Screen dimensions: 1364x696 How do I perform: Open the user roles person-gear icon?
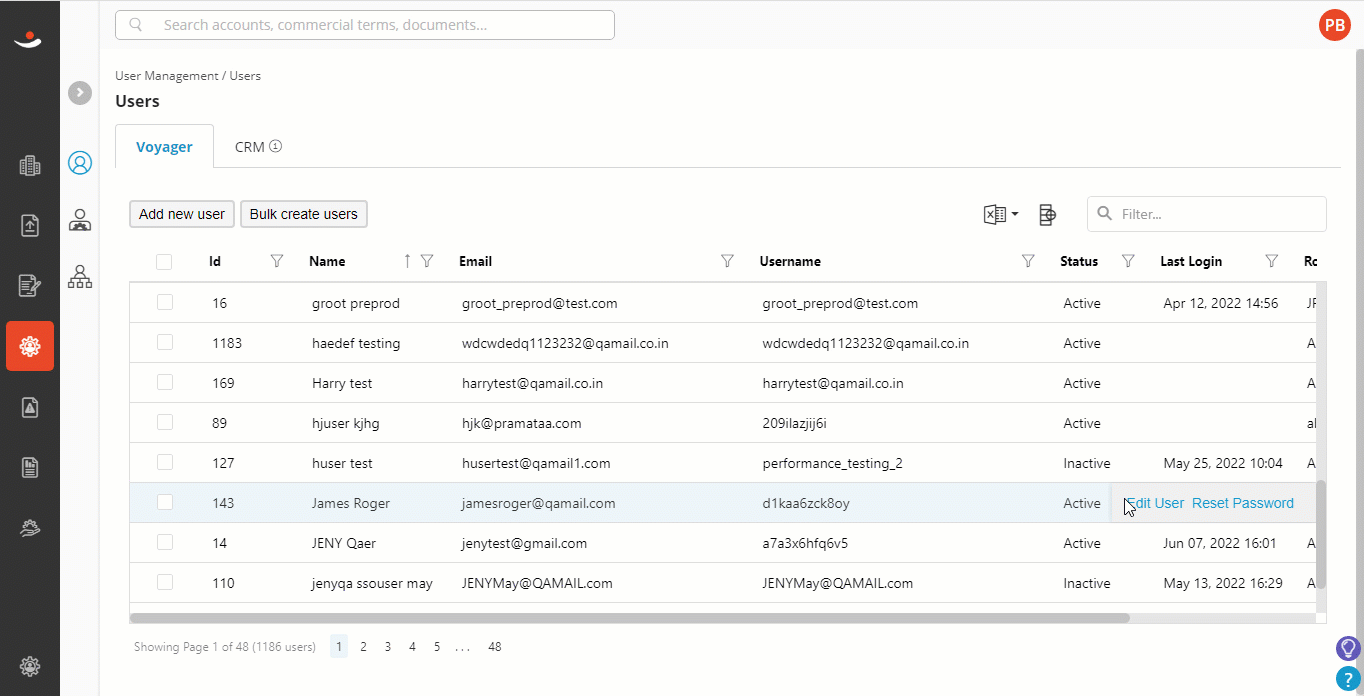tap(80, 220)
